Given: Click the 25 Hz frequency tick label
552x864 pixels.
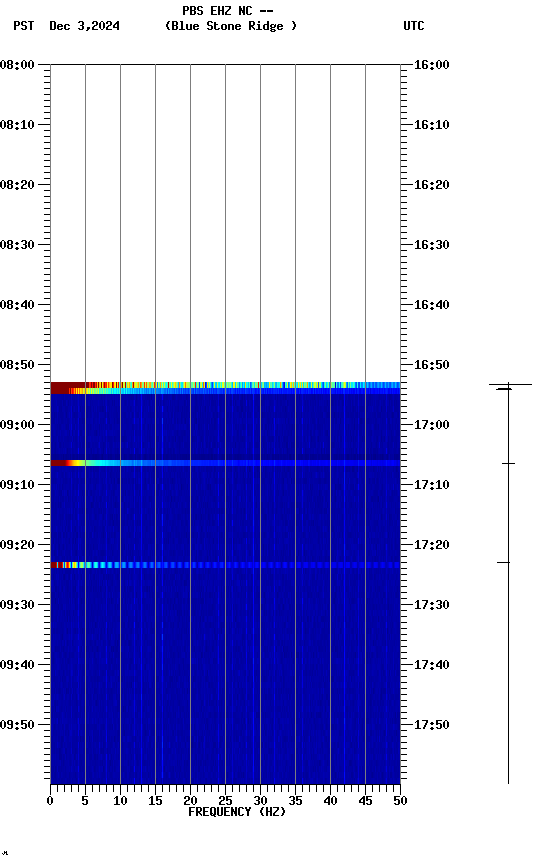Looking at the screenshot, I should (x=225, y=801).
